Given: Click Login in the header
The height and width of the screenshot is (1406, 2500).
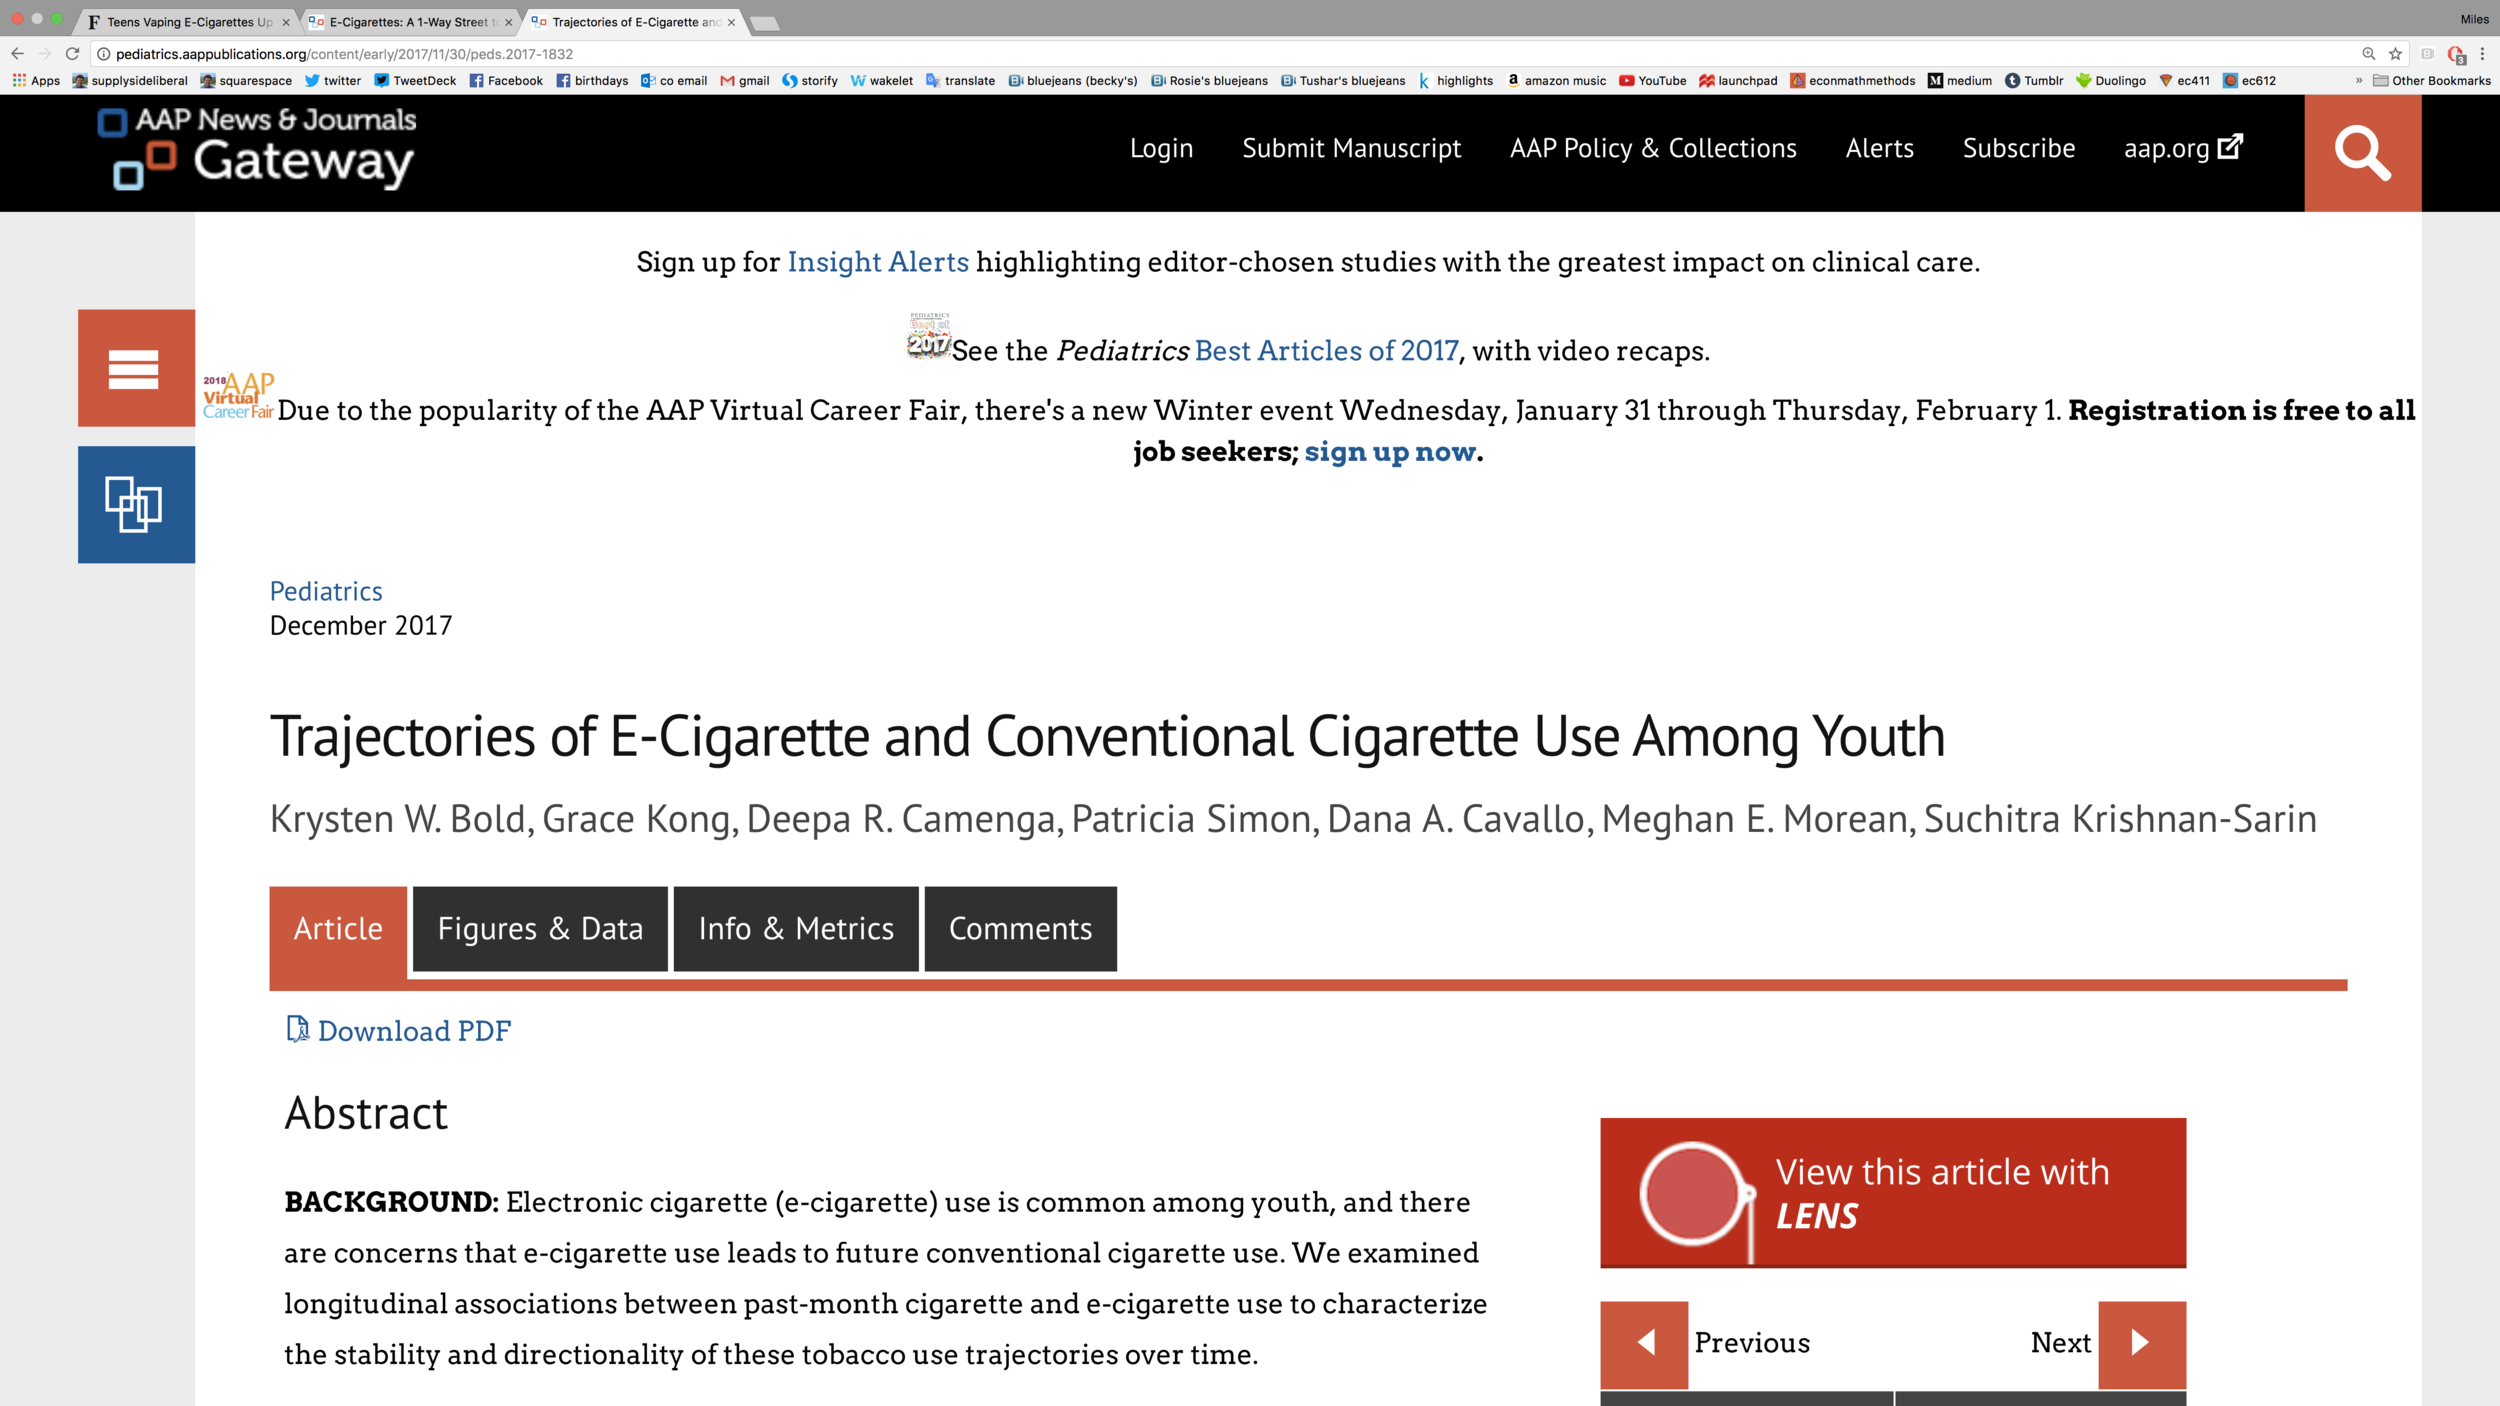Looking at the screenshot, I should (1161, 148).
